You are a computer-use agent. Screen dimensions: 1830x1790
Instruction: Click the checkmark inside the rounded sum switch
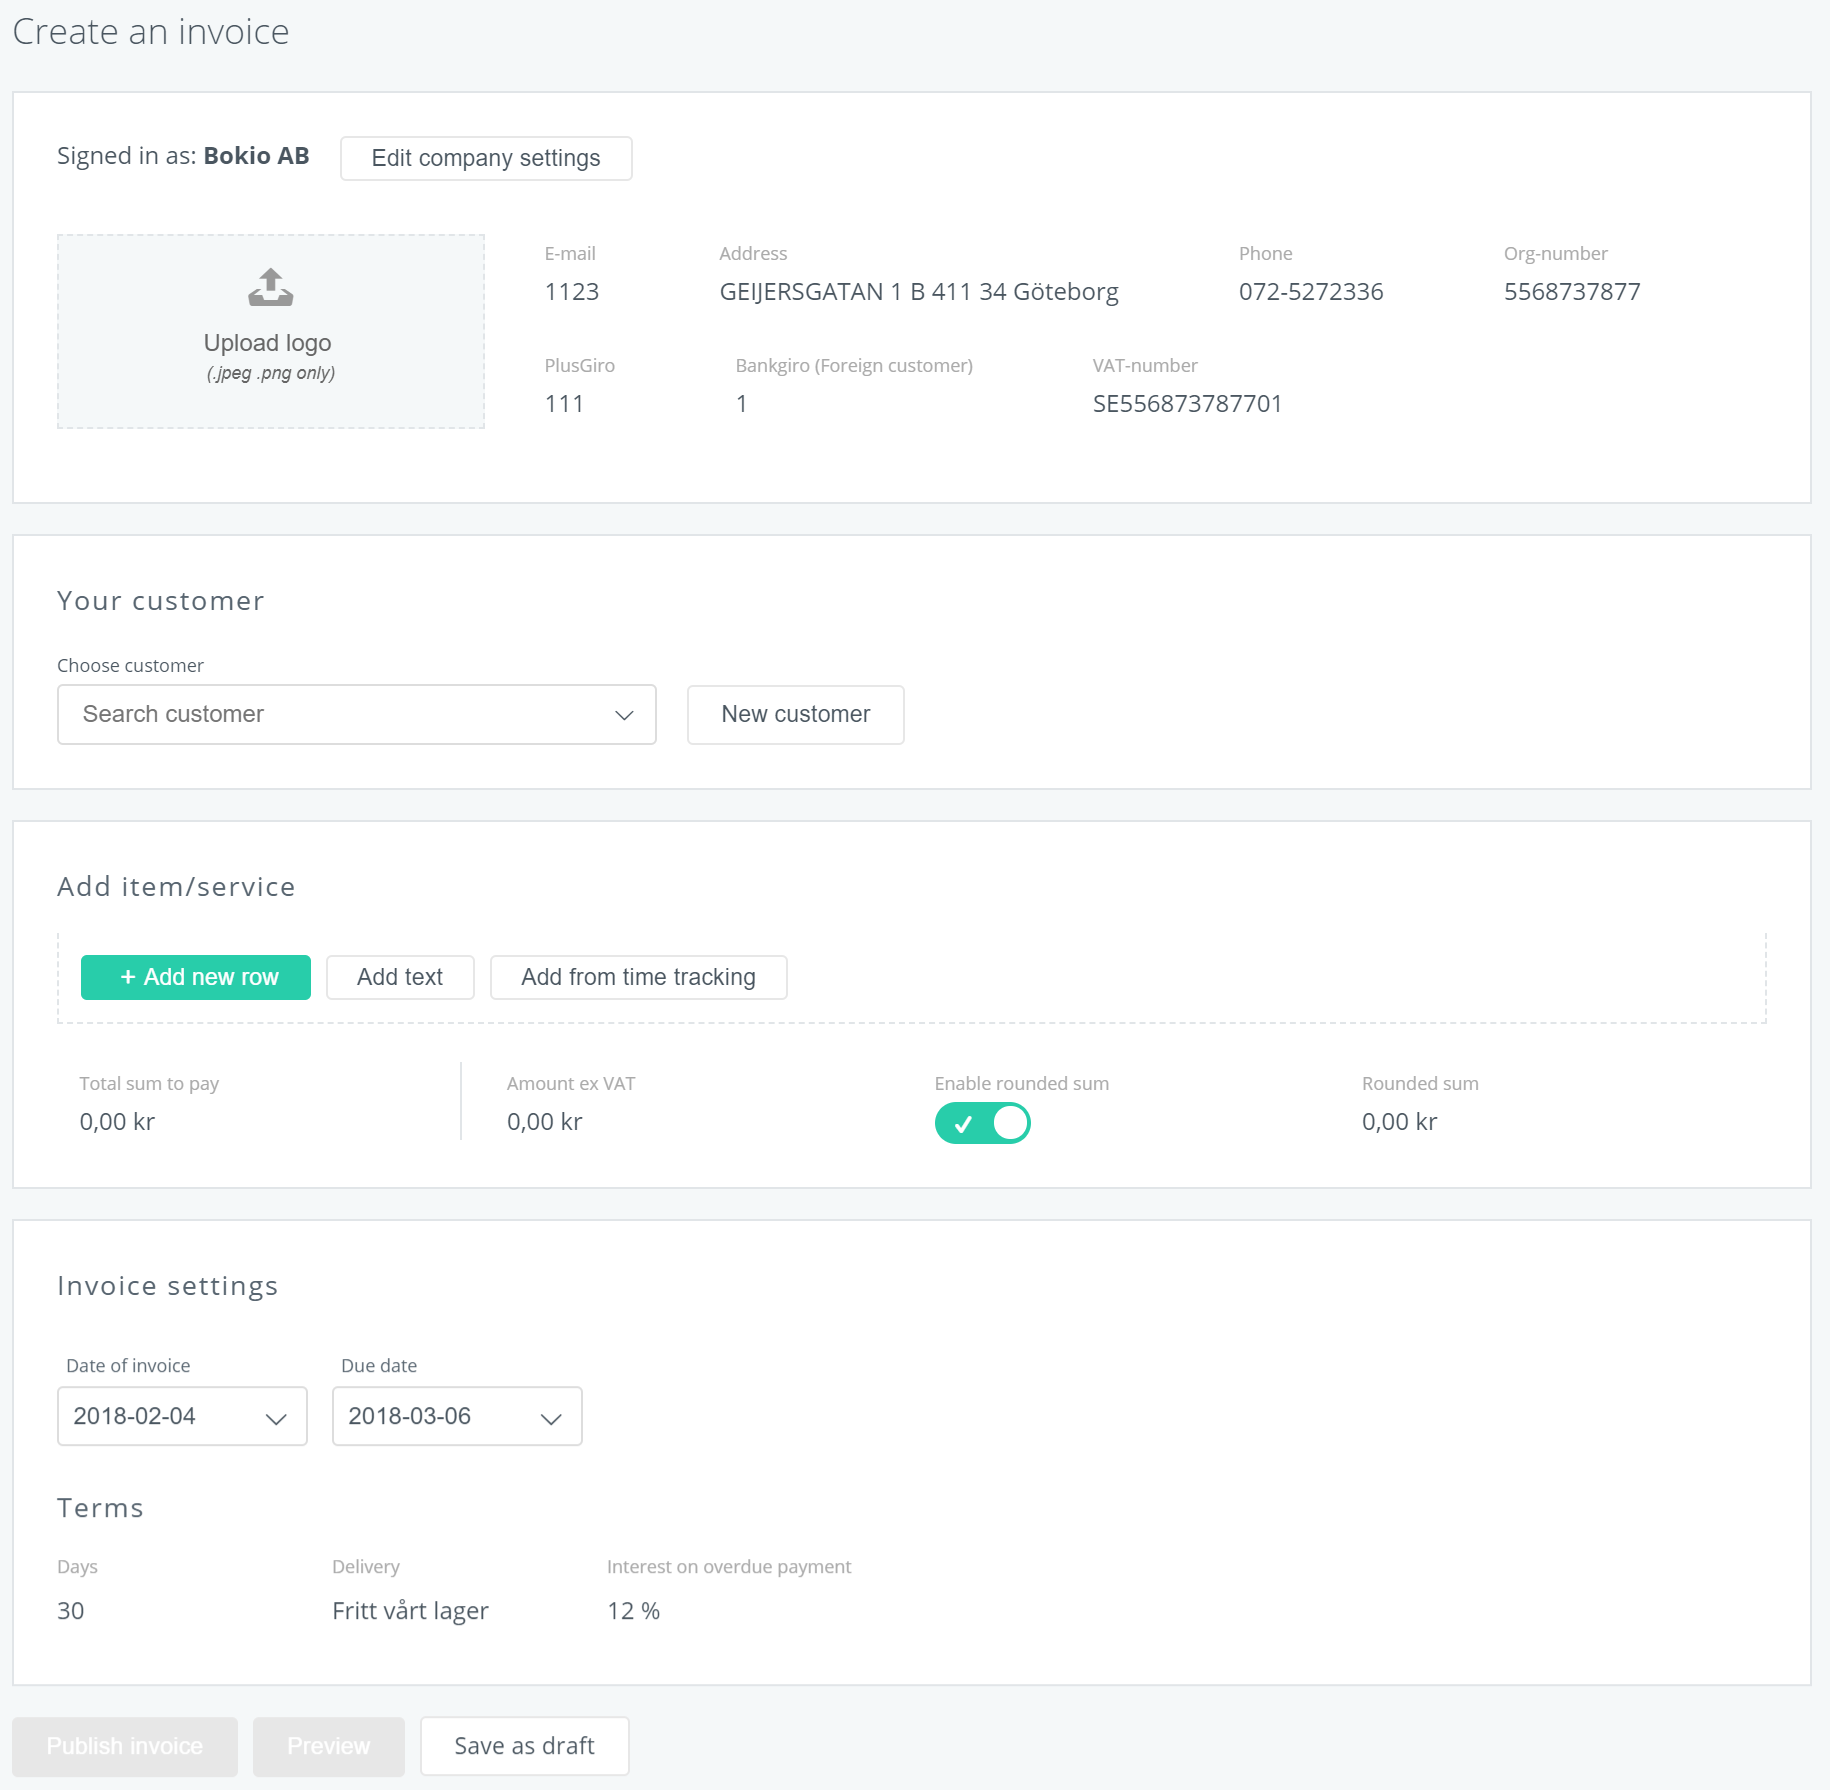[x=963, y=1124]
